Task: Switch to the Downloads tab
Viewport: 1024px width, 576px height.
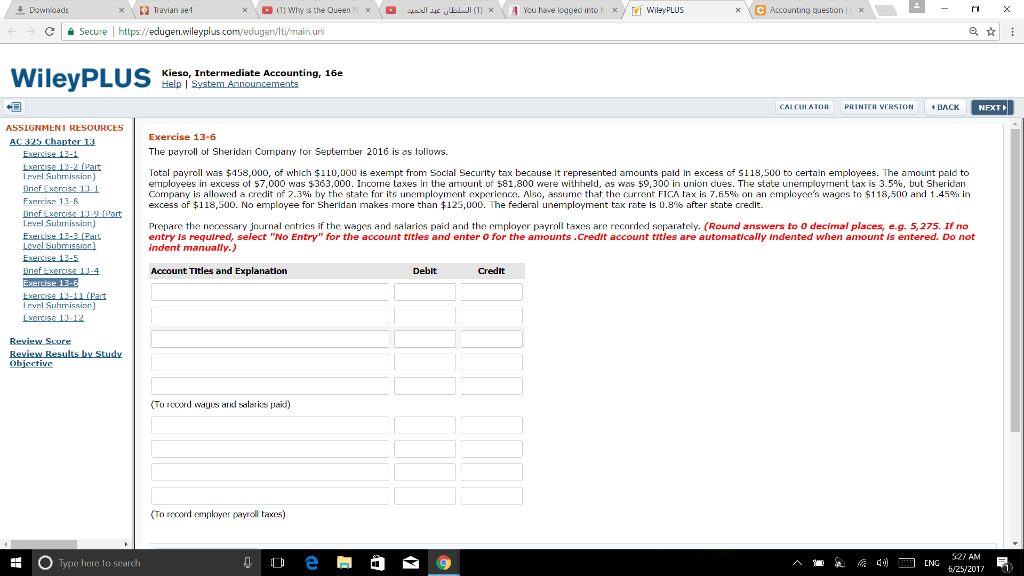Action: tap(67, 10)
